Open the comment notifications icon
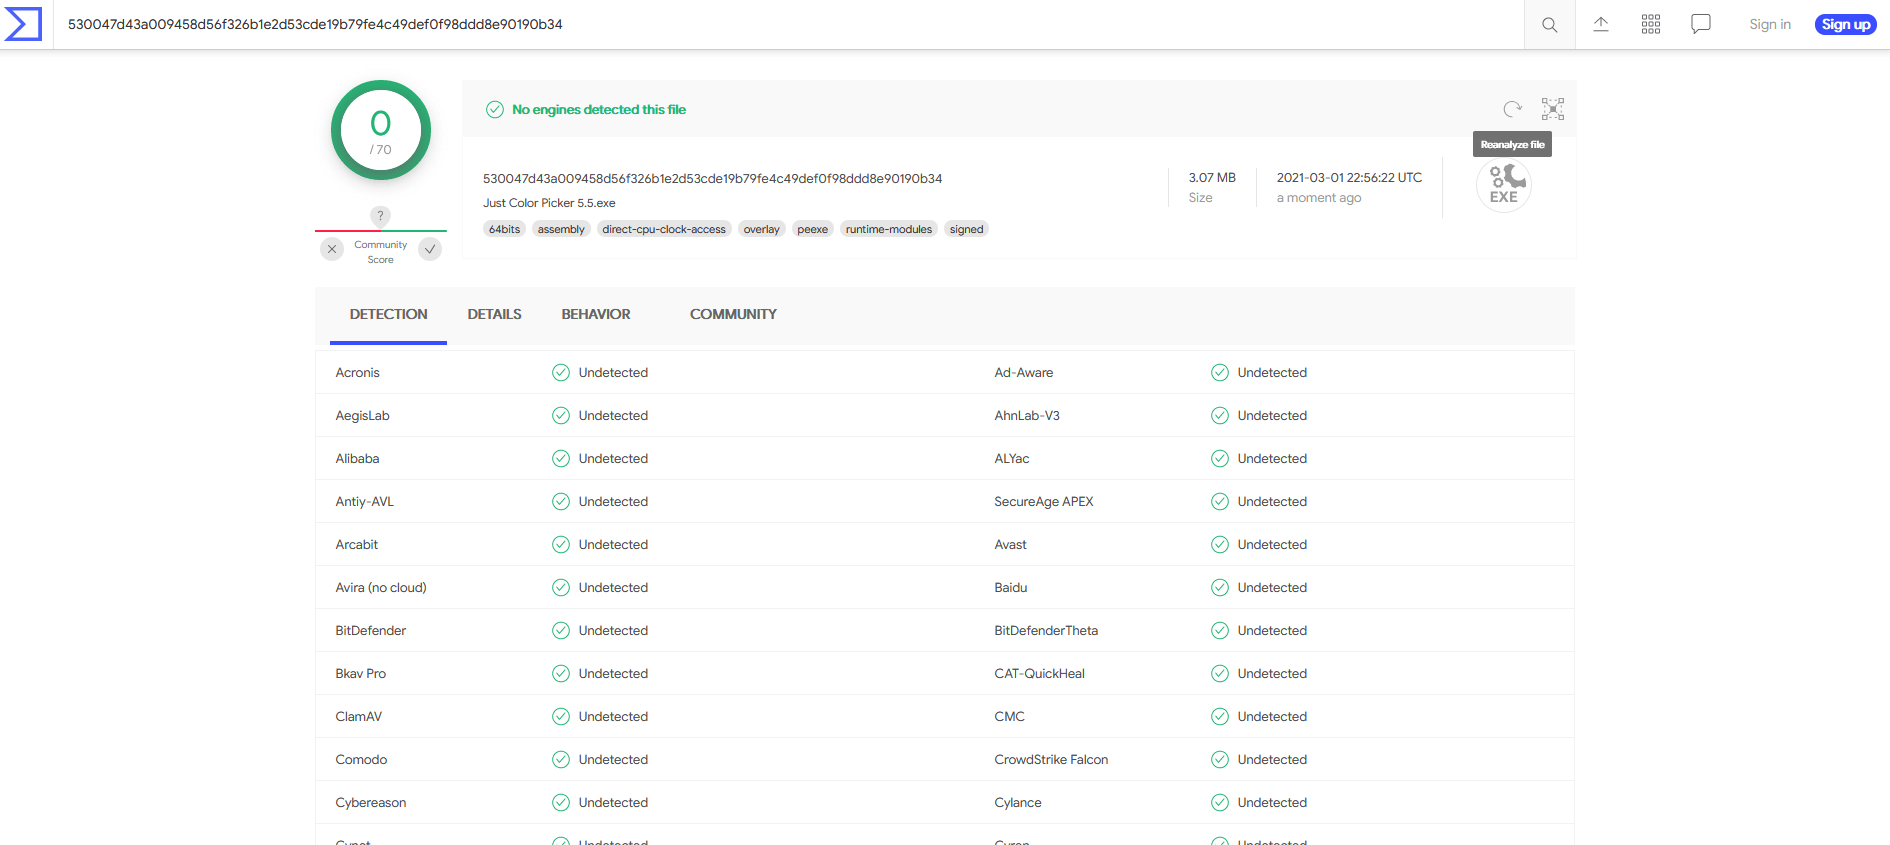Viewport: 1890px width, 845px height. click(1701, 24)
